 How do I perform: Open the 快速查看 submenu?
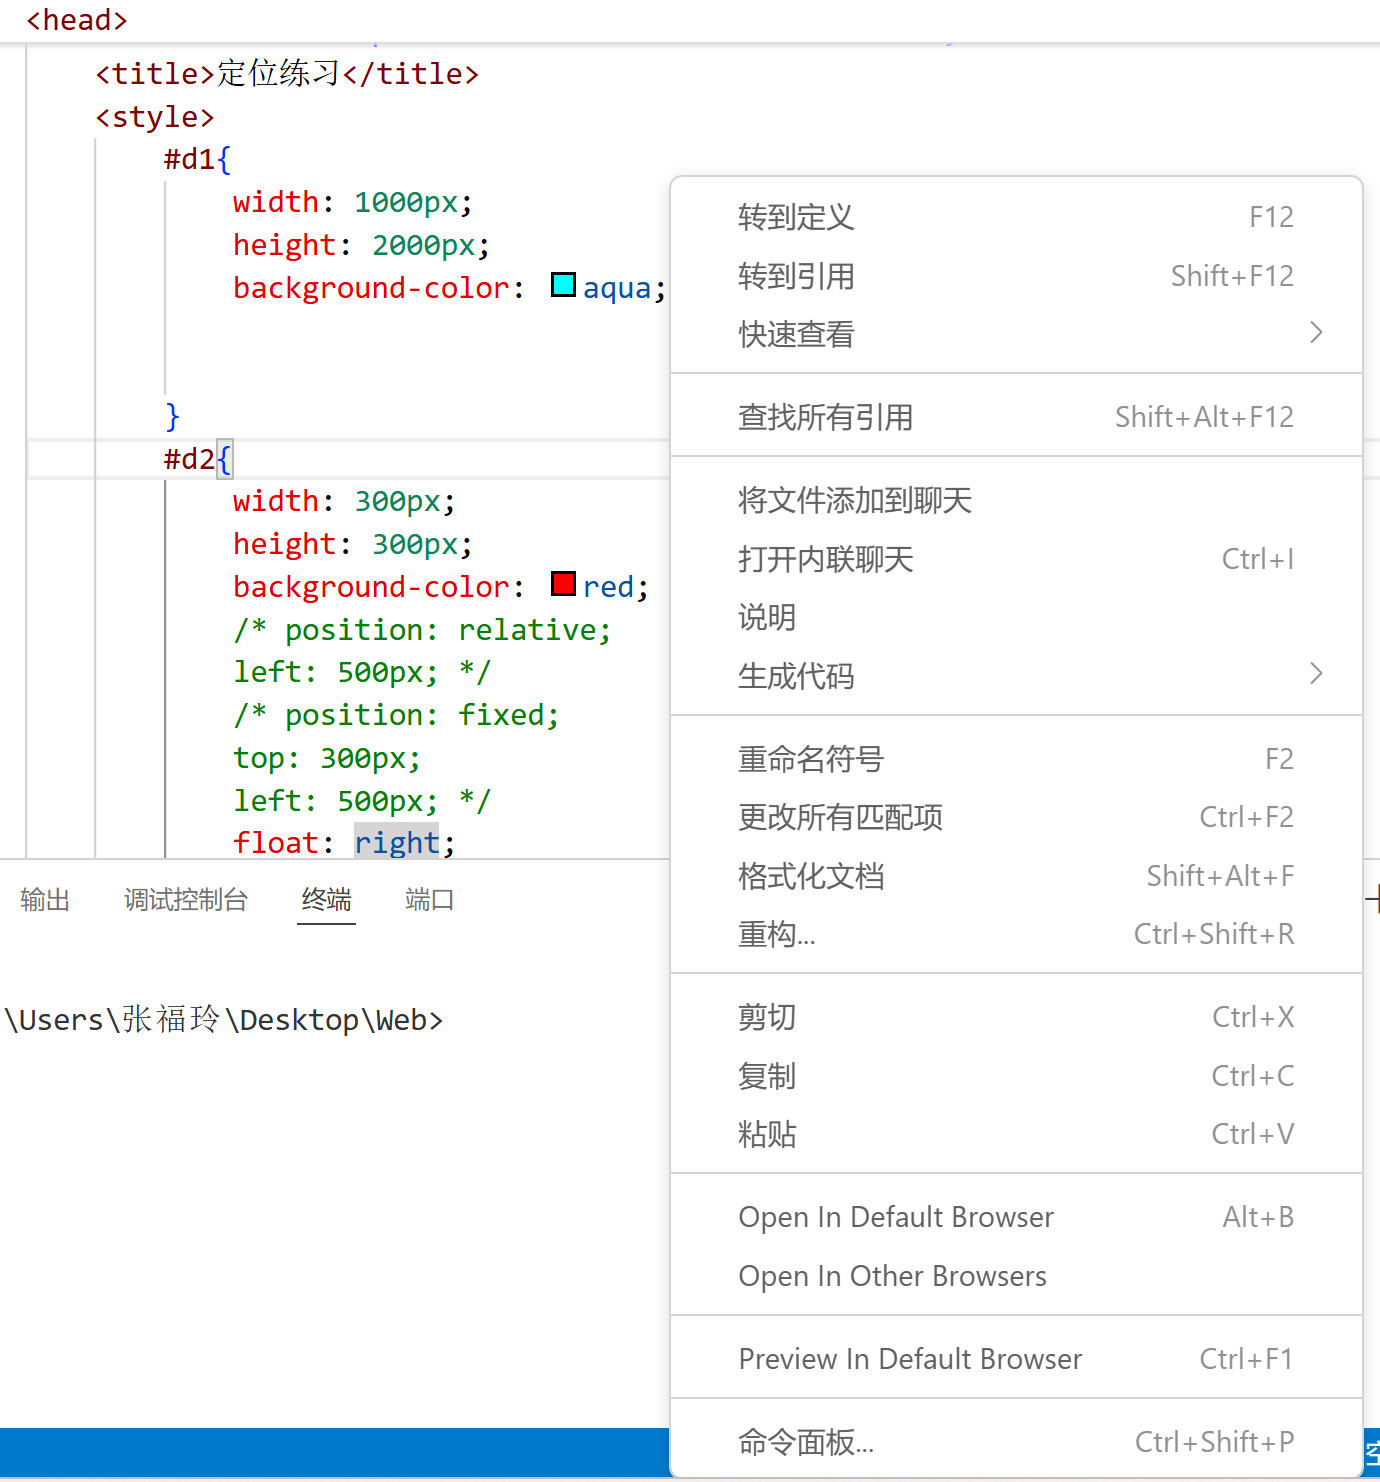pyautogui.click(x=1016, y=334)
